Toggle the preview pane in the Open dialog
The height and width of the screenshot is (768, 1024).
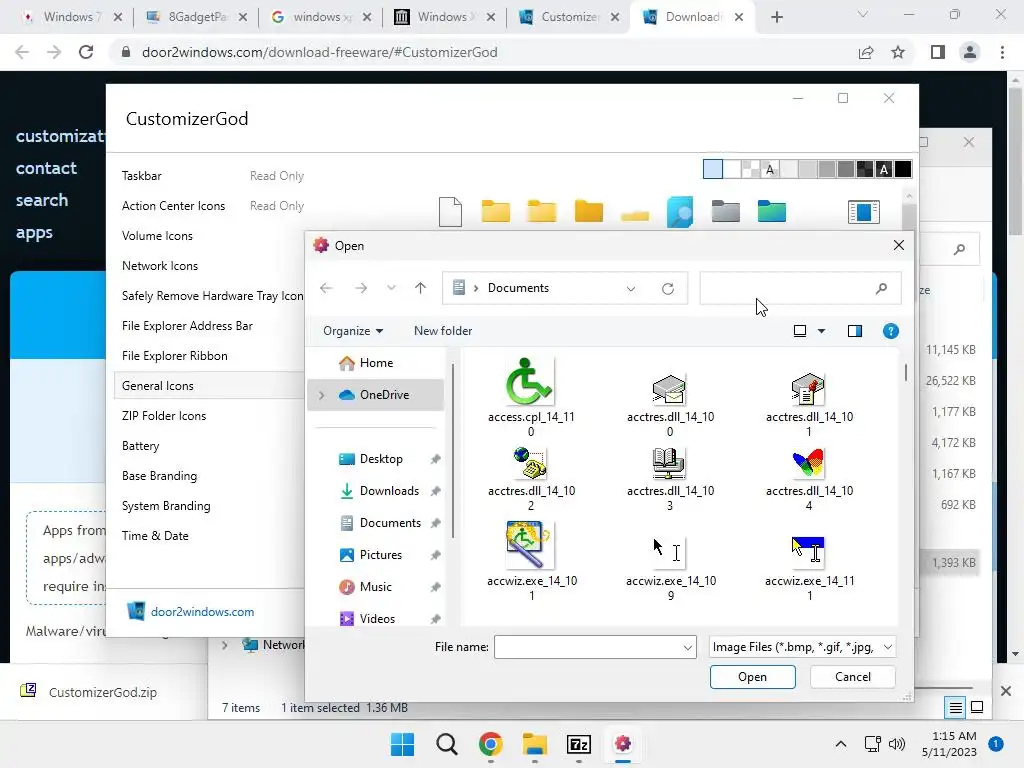(x=855, y=331)
